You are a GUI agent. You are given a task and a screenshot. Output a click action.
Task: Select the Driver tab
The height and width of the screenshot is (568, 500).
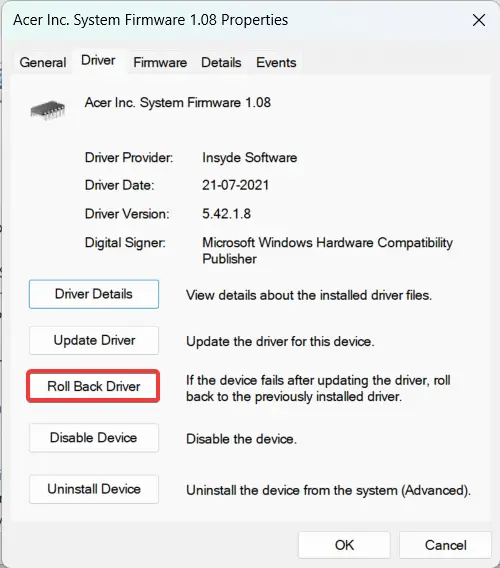98,61
